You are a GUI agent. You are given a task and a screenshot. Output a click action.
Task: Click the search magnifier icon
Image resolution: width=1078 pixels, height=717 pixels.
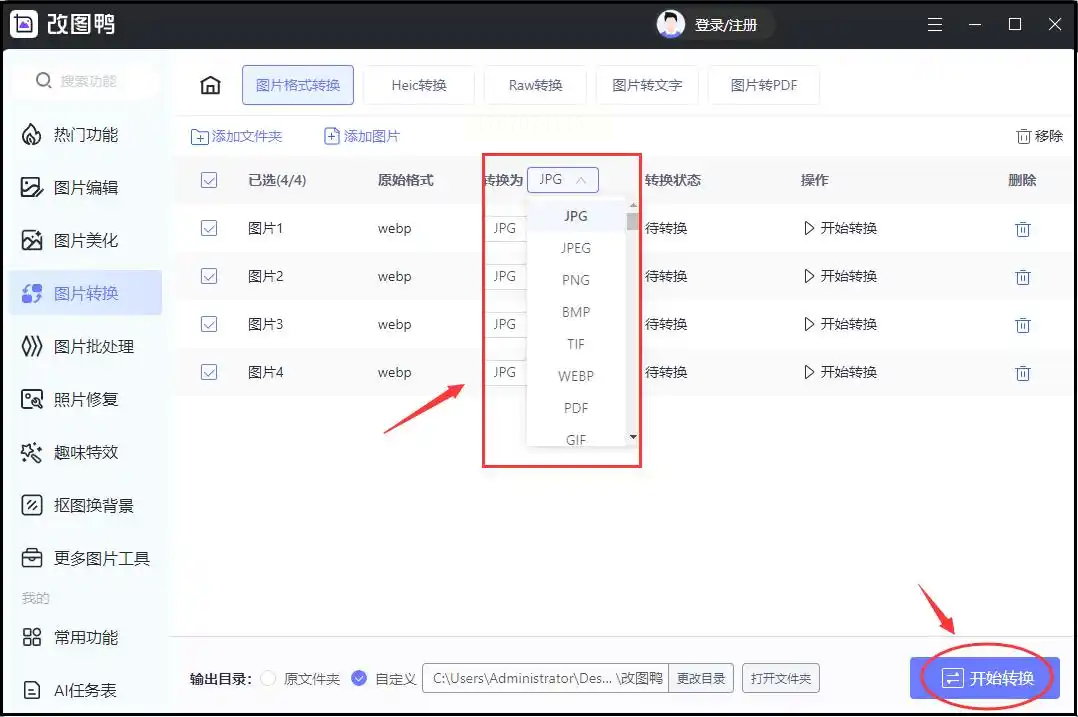click(x=43, y=80)
